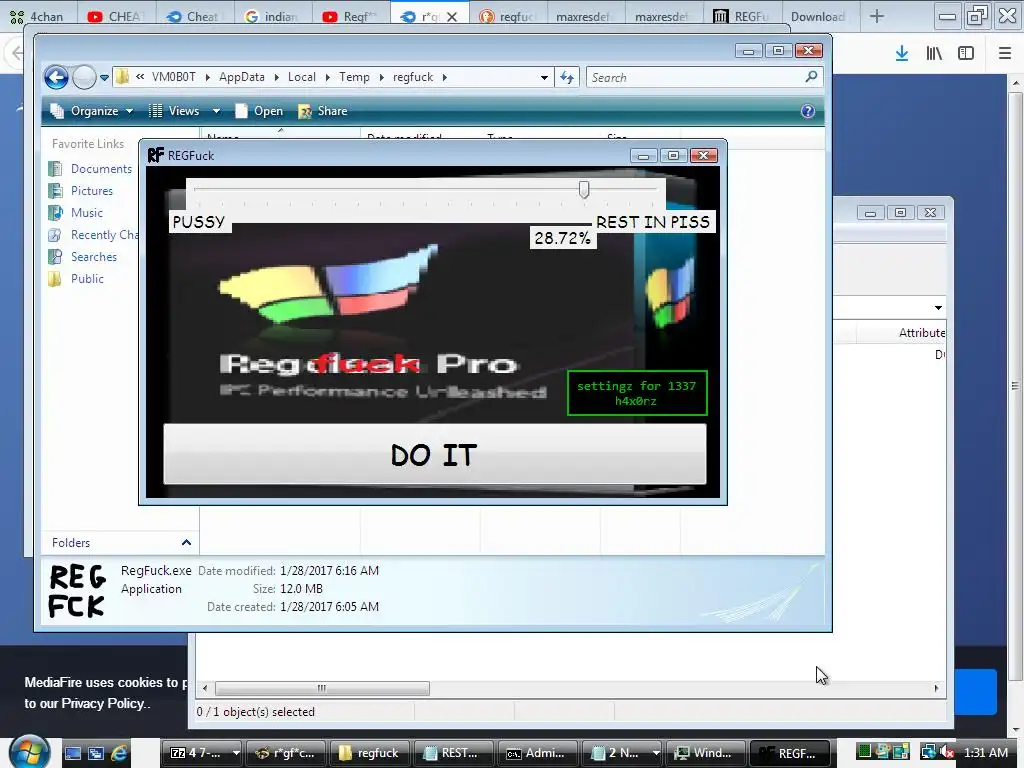1024x768 pixels.
Task: Click Local in the address breadcrumb
Action: [302, 77]
